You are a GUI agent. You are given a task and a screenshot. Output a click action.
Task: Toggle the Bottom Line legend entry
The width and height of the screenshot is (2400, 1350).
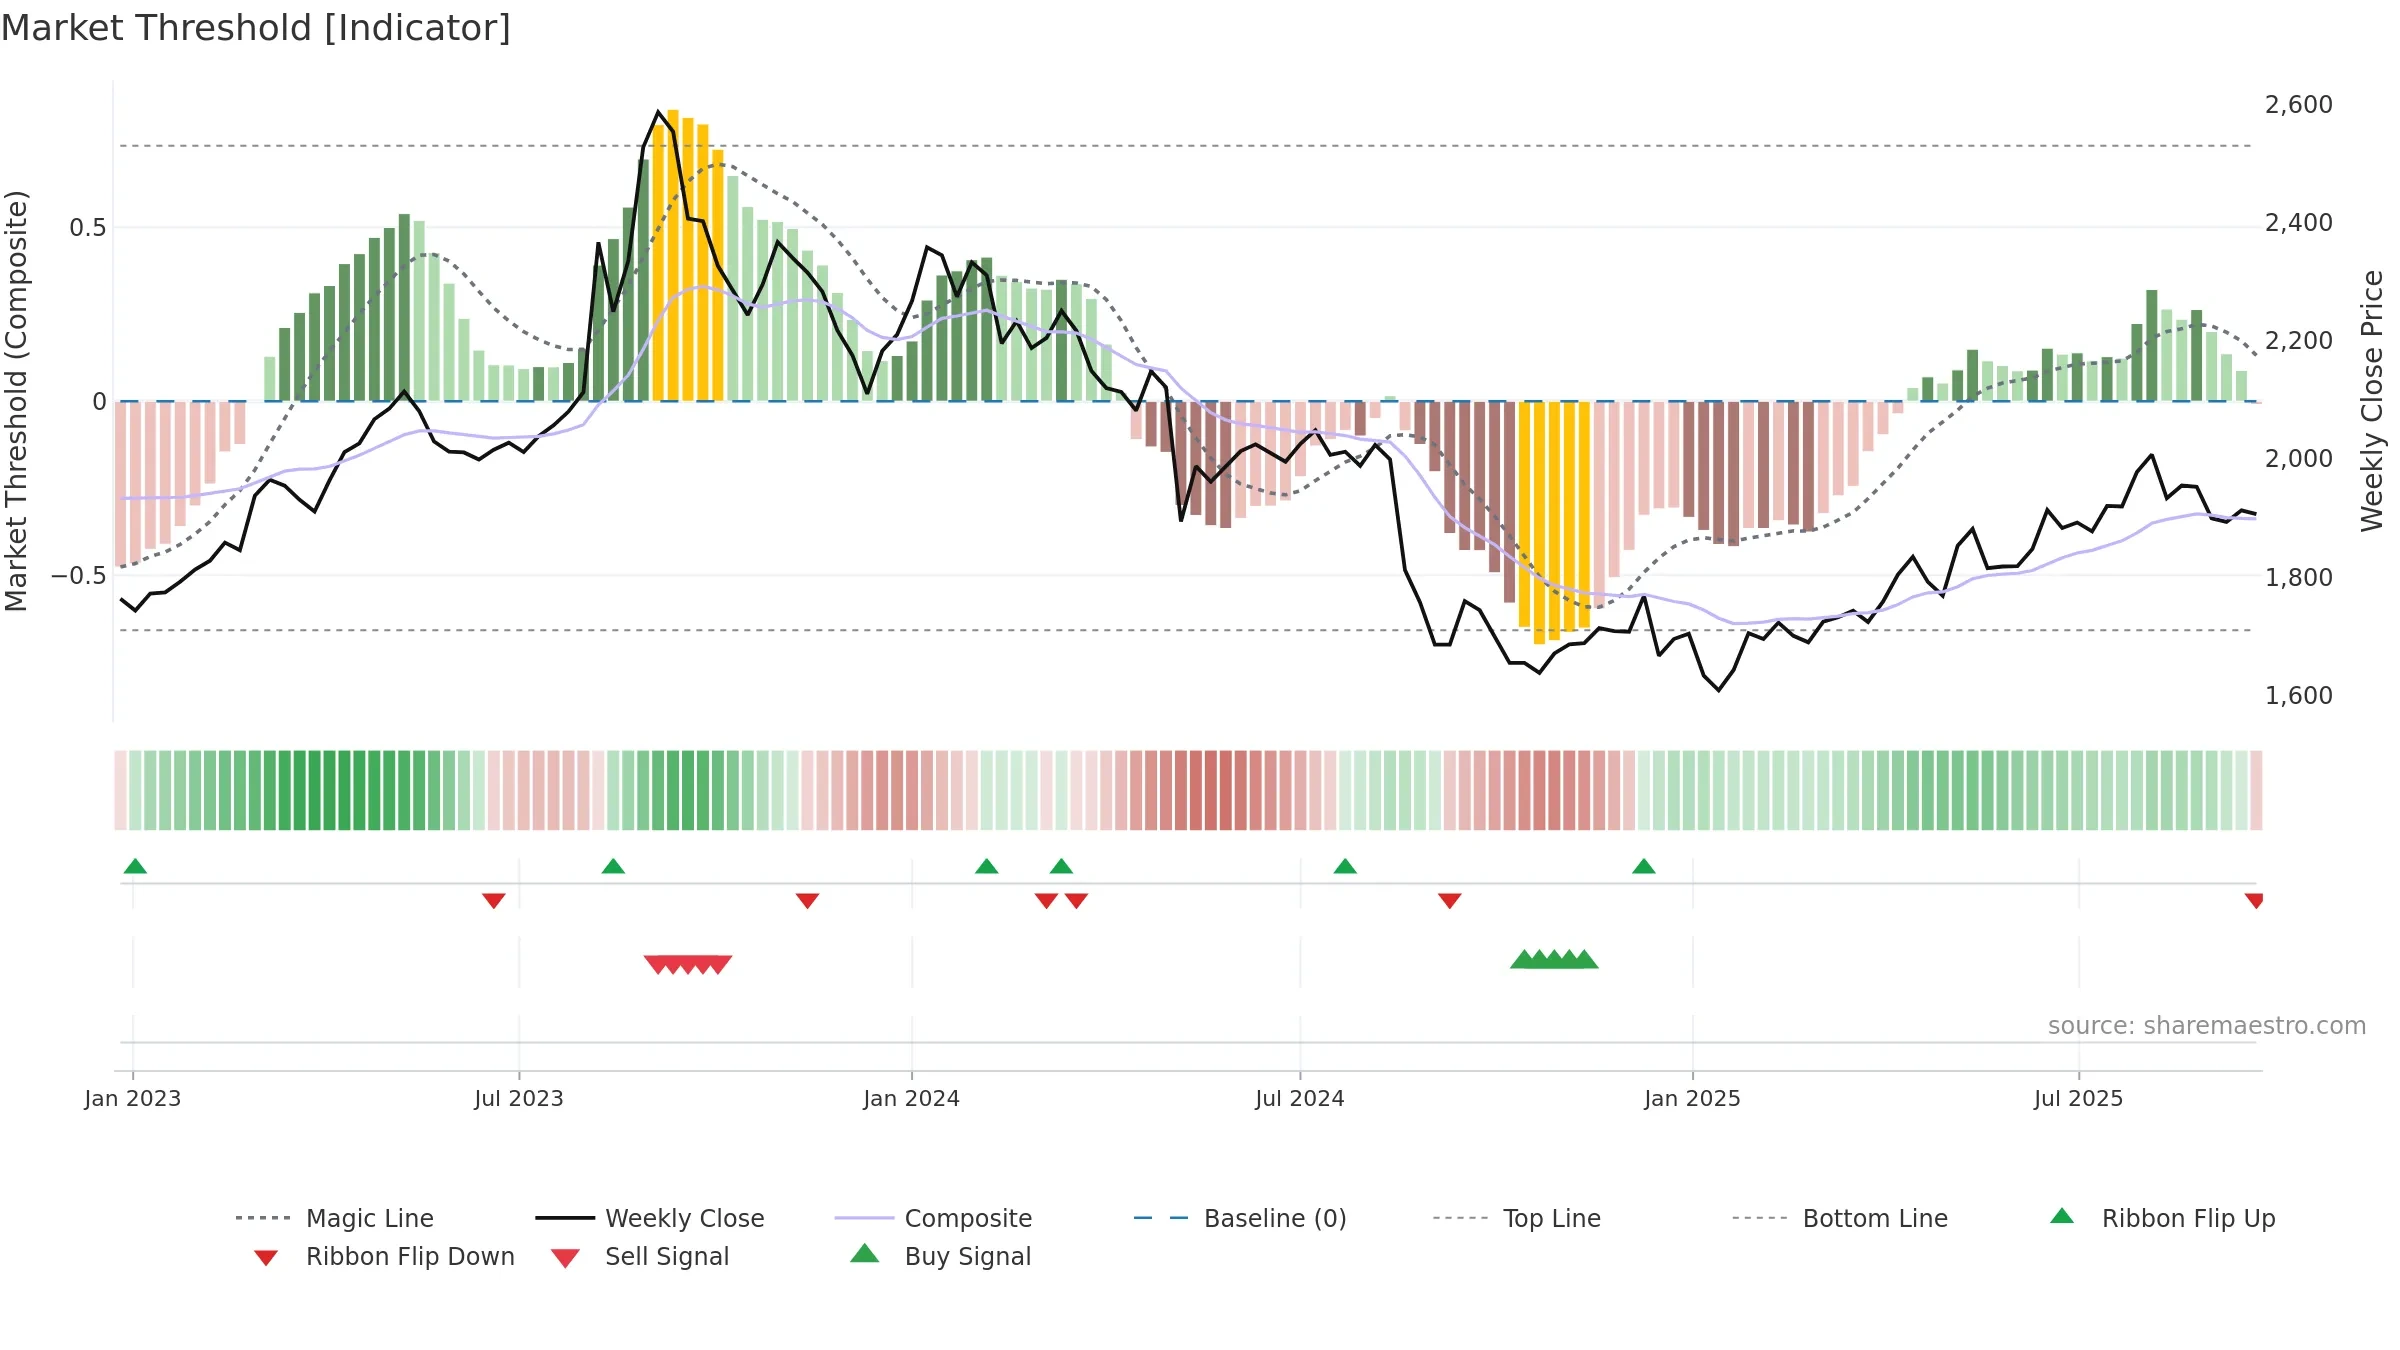tap(1840, 1218)
